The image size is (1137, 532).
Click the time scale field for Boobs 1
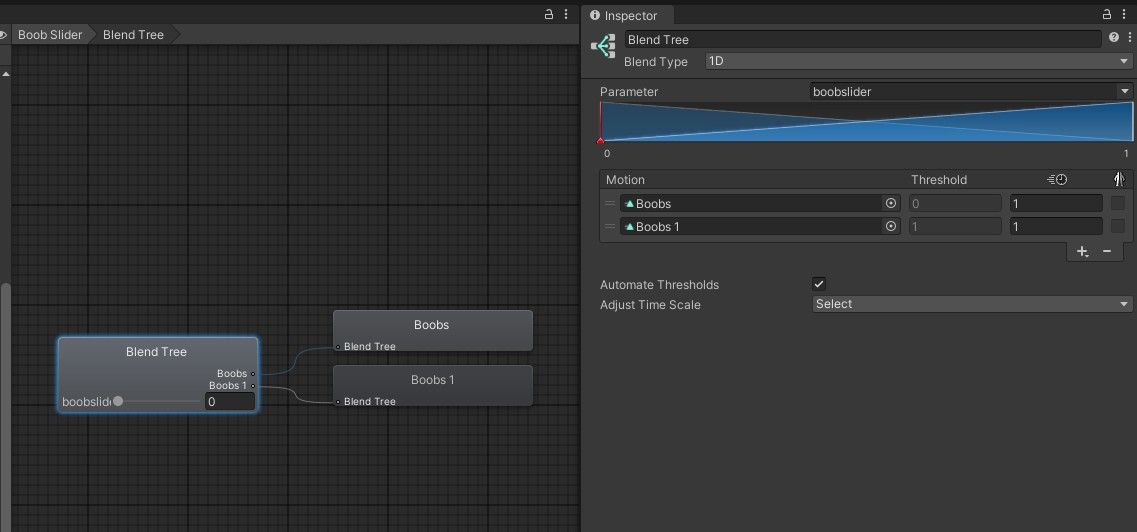(x=1057, y=227)
